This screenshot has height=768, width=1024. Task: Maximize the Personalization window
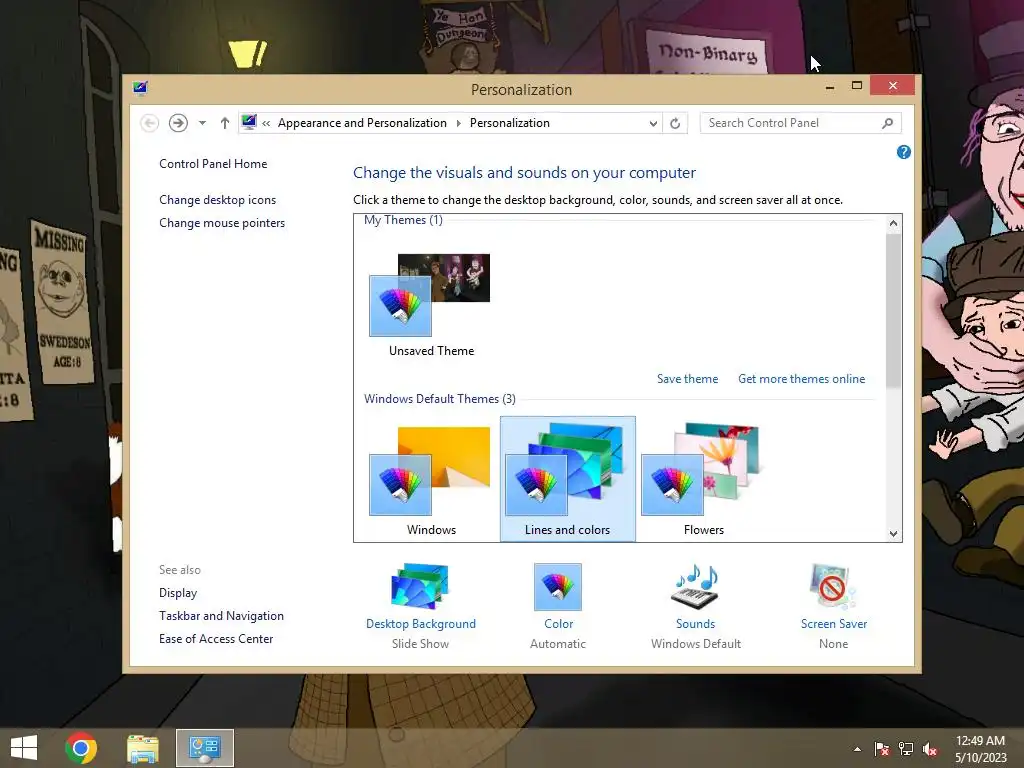(857, 86)
